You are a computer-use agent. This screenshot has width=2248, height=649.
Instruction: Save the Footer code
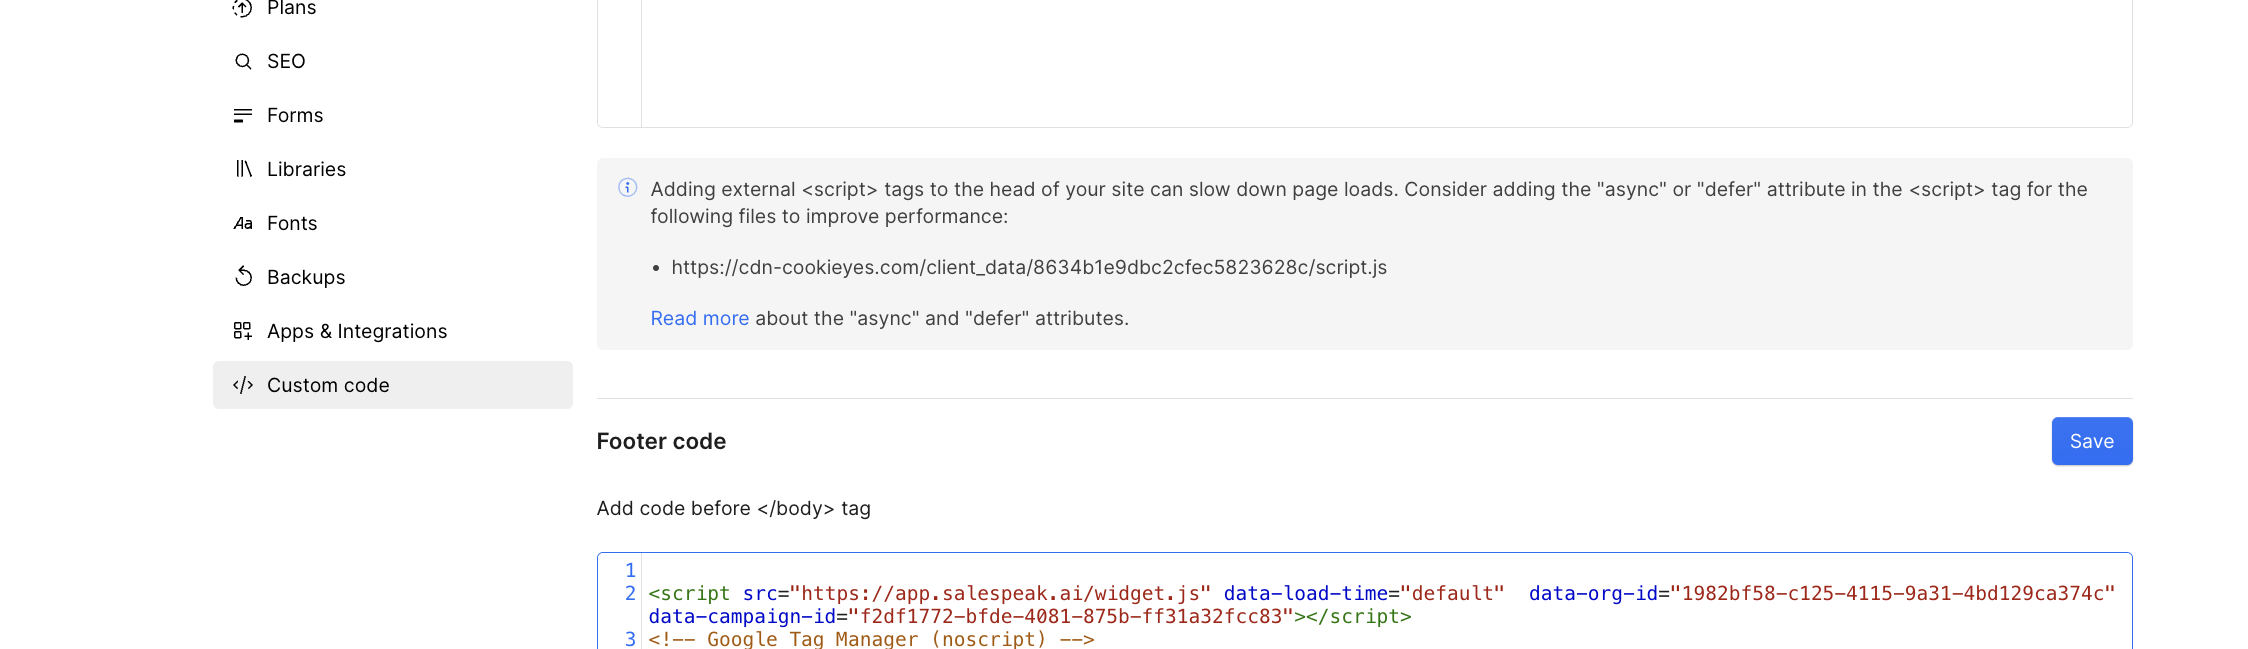pos(2092,441)
